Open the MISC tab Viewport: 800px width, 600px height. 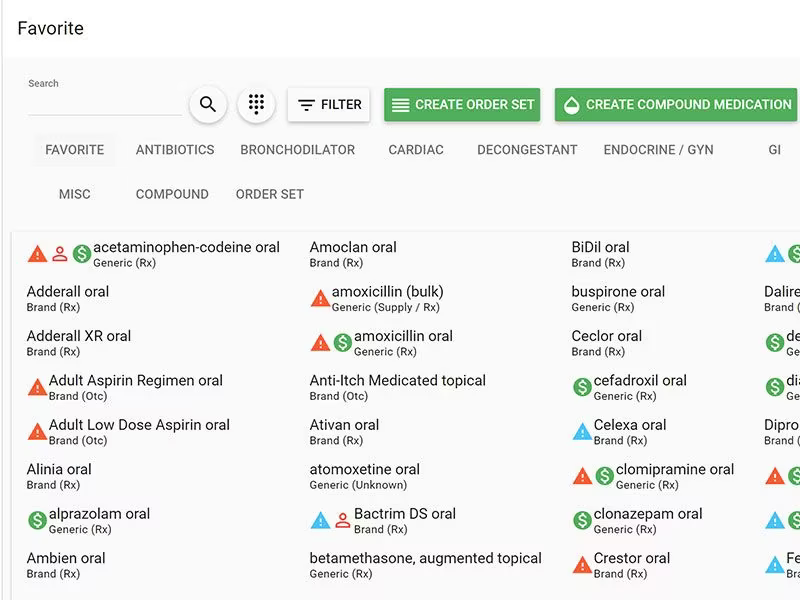[74, 194]
